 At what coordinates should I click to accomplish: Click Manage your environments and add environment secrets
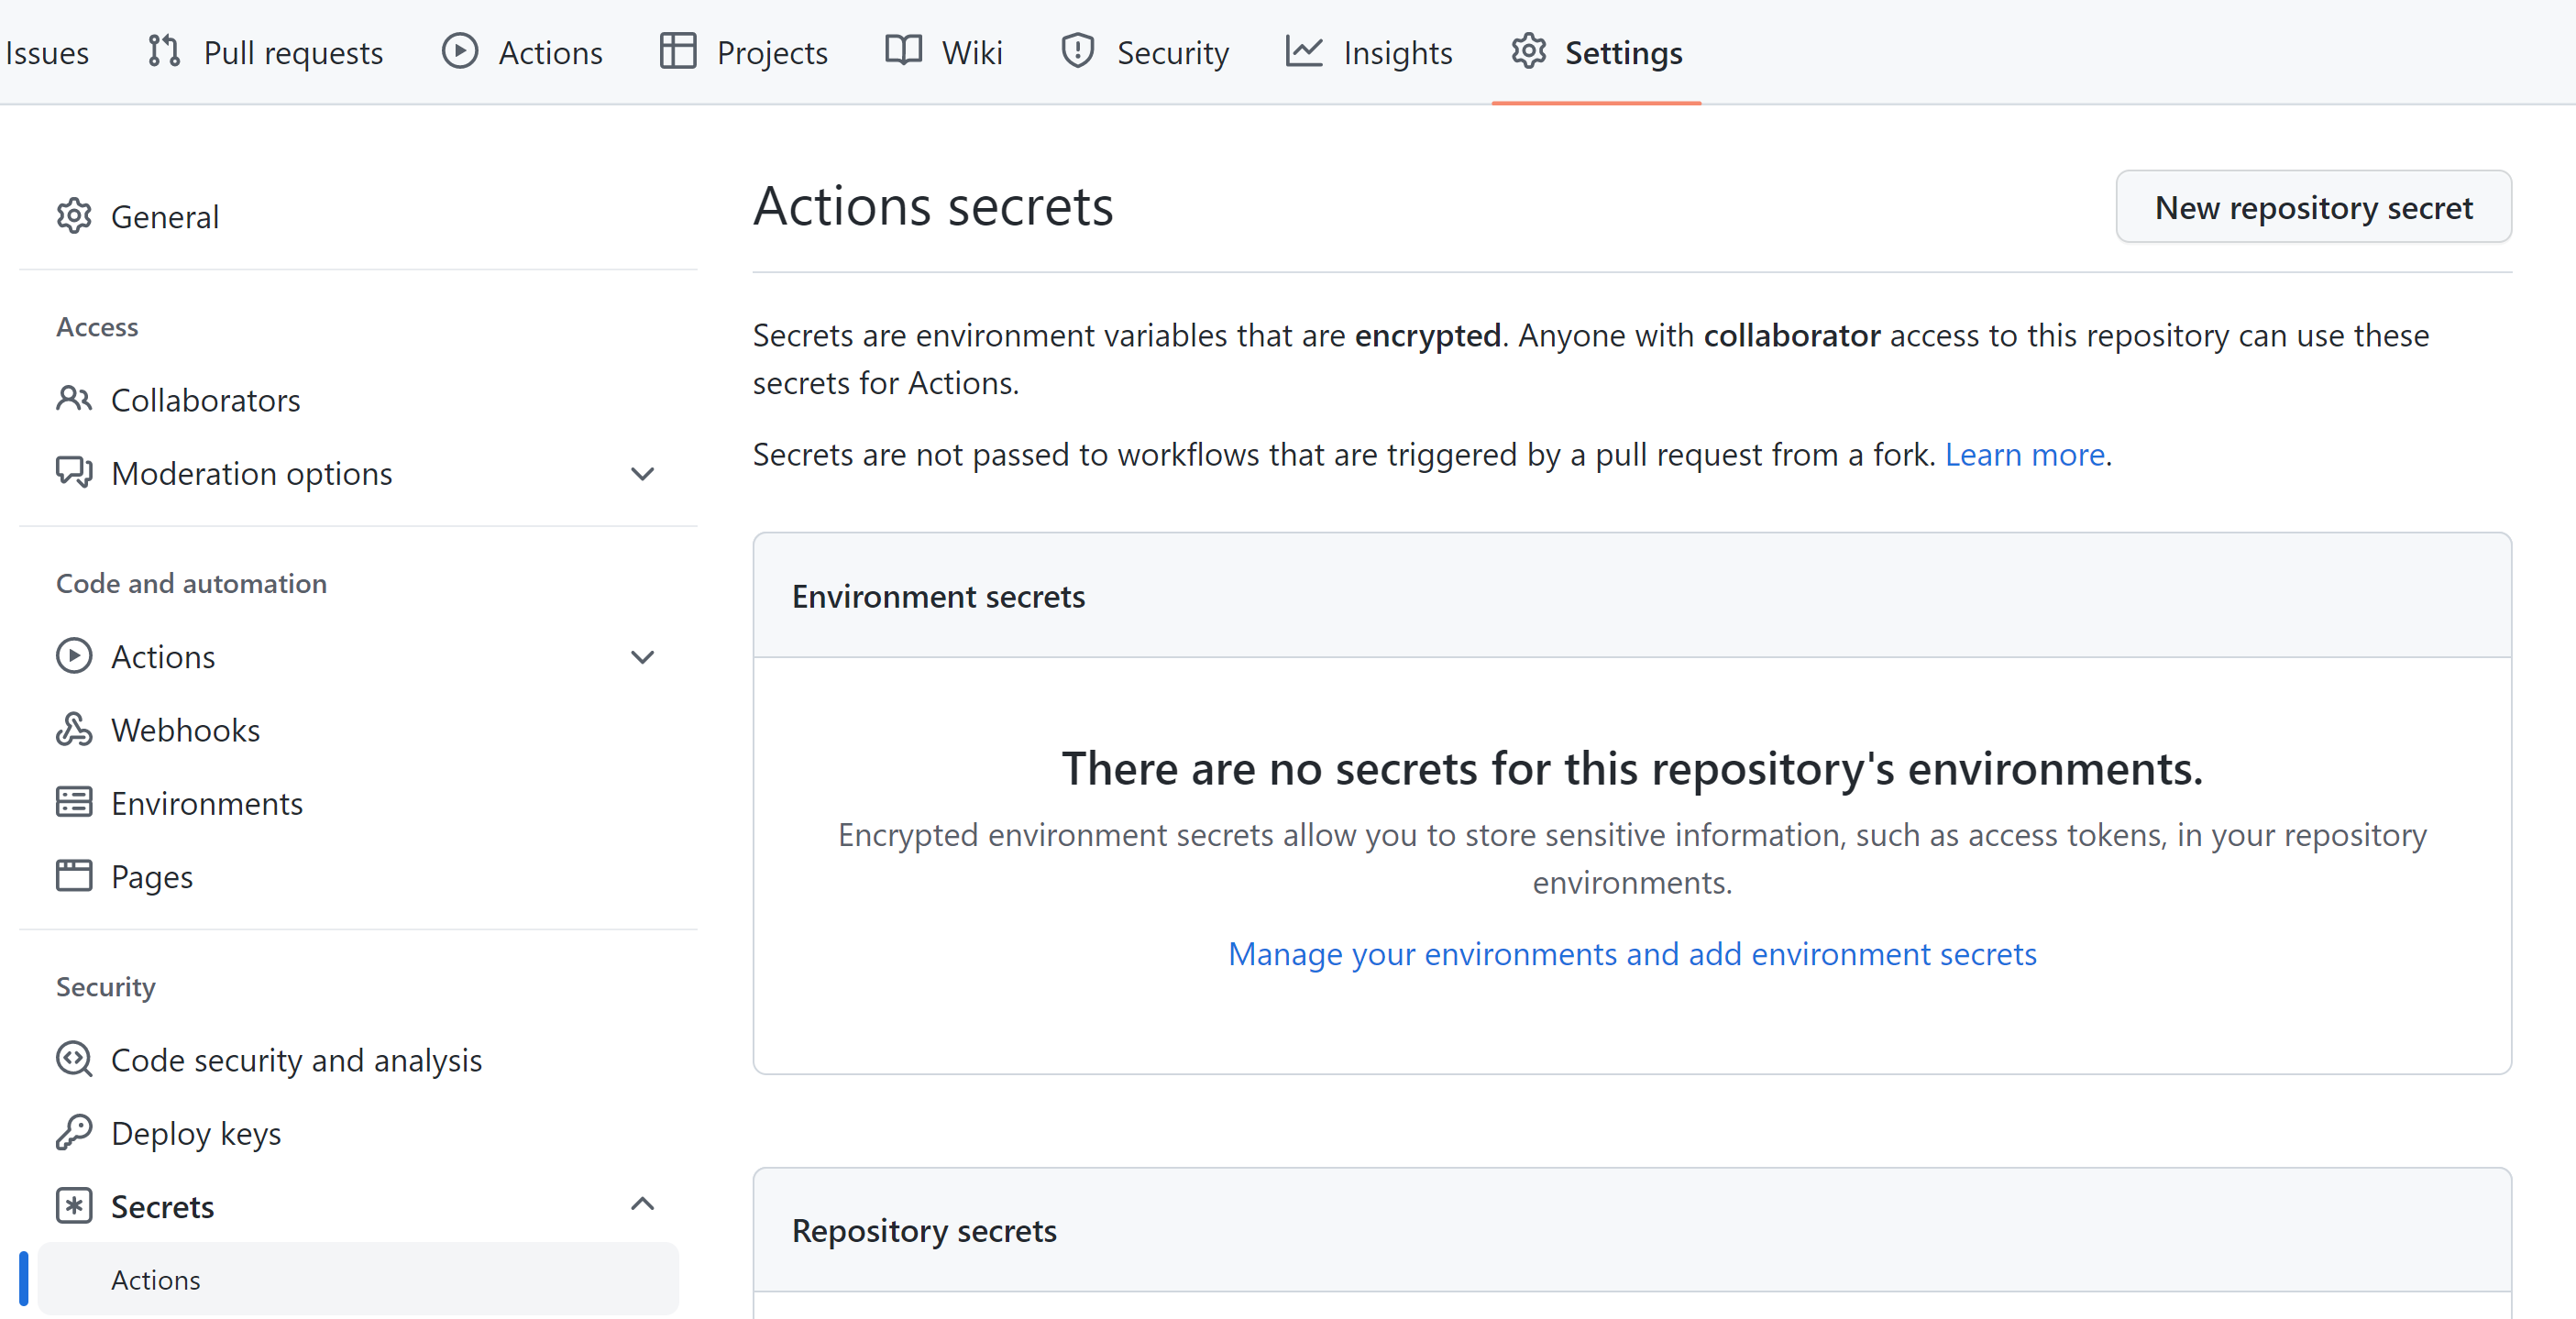(1632, 953)
